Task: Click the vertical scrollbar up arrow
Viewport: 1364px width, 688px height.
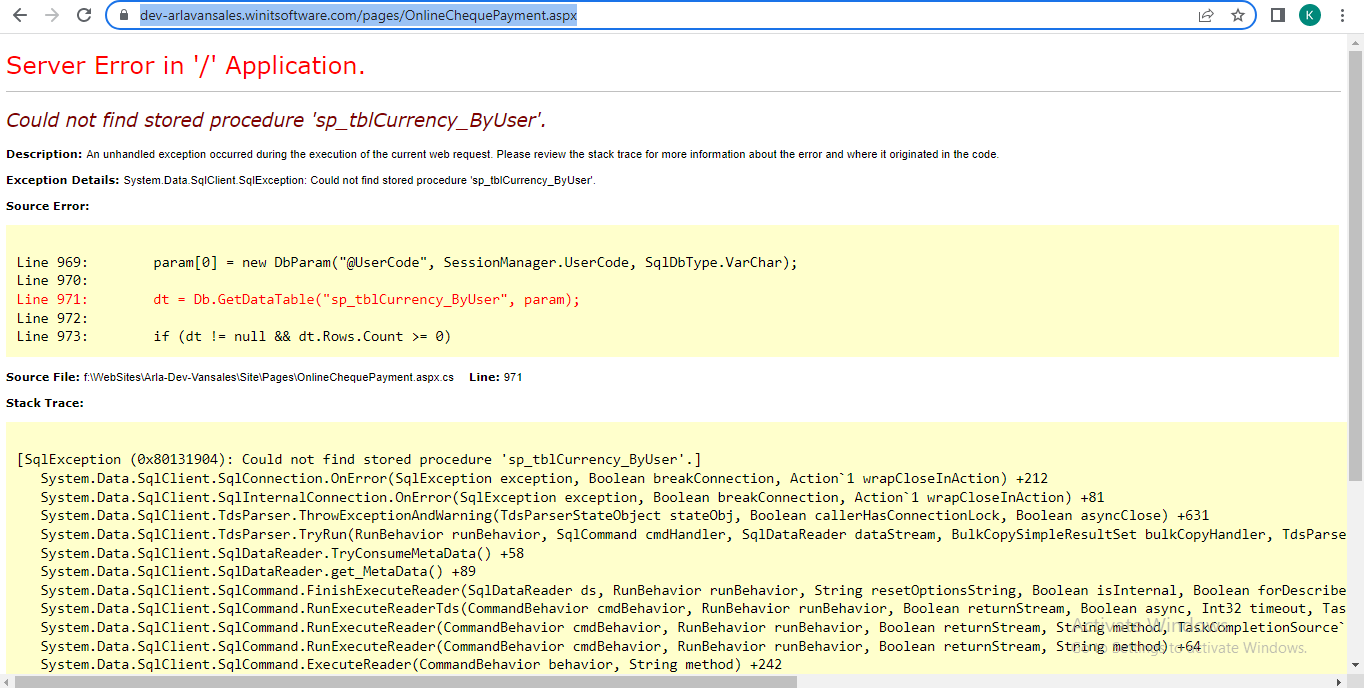Action: tap(1355, 42)
